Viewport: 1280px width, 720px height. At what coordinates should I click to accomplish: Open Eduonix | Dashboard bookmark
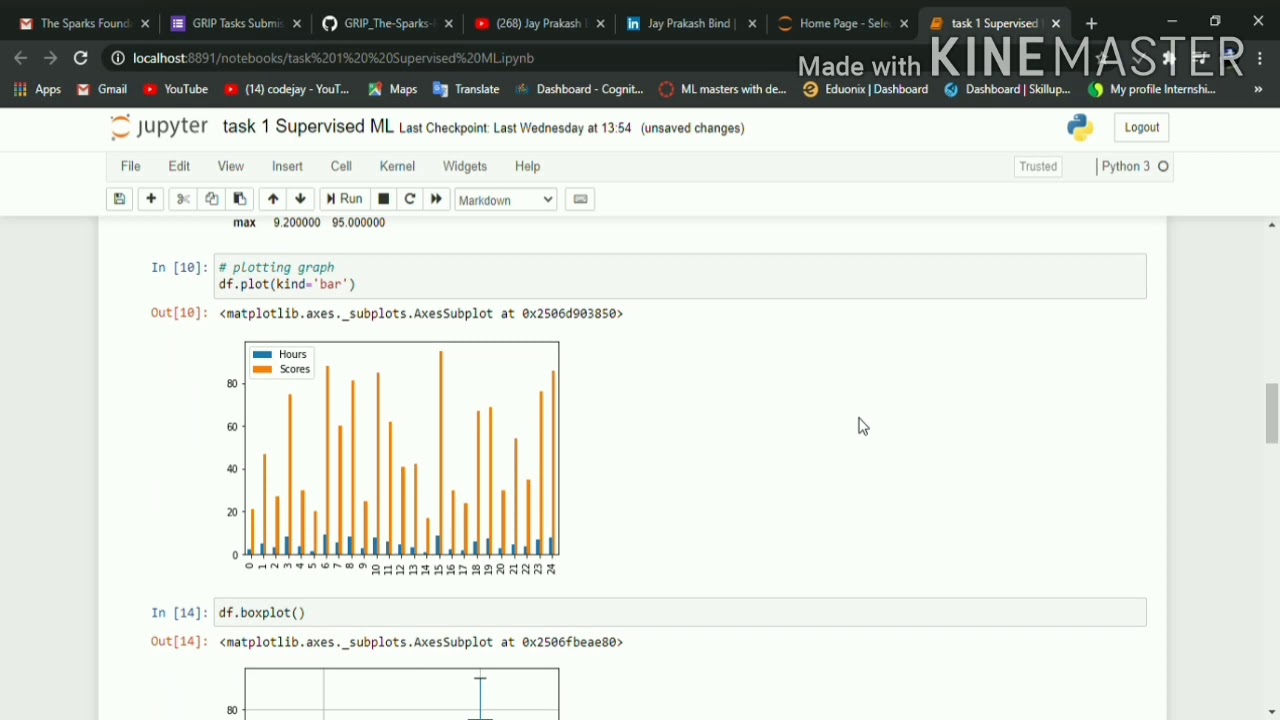[x=866, y=90]
